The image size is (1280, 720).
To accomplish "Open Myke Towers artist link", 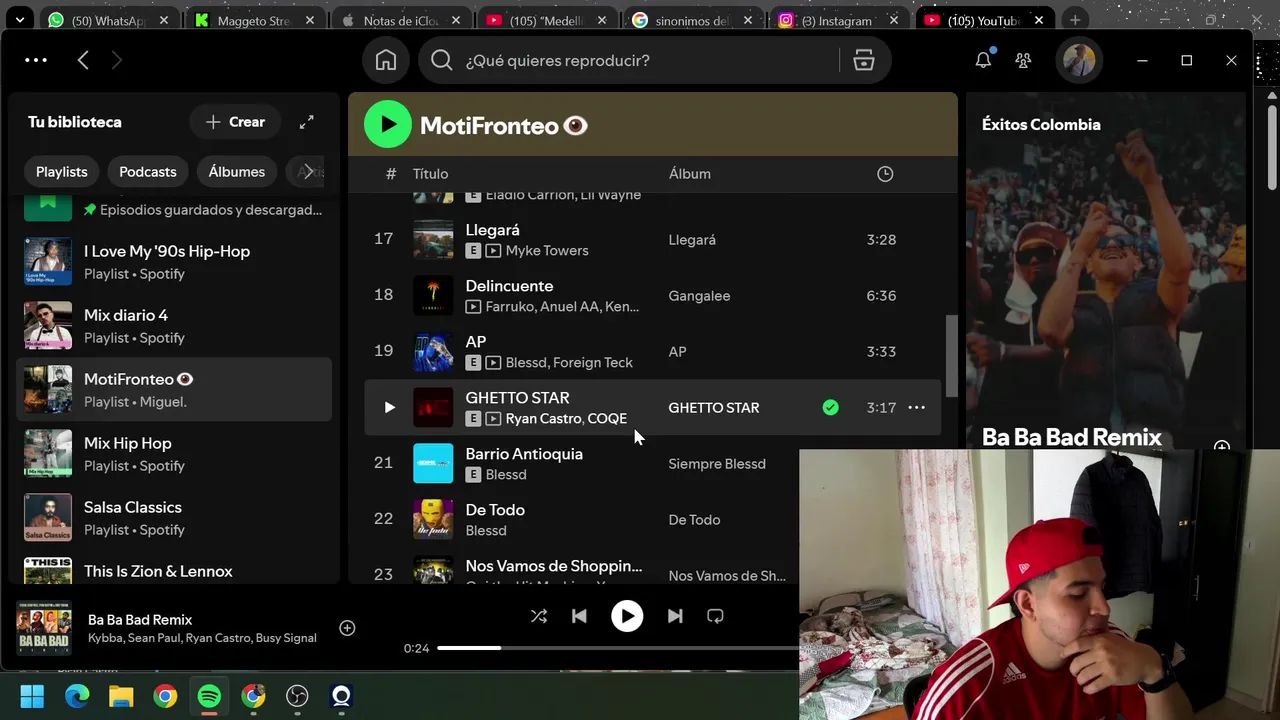I will 547,251.
